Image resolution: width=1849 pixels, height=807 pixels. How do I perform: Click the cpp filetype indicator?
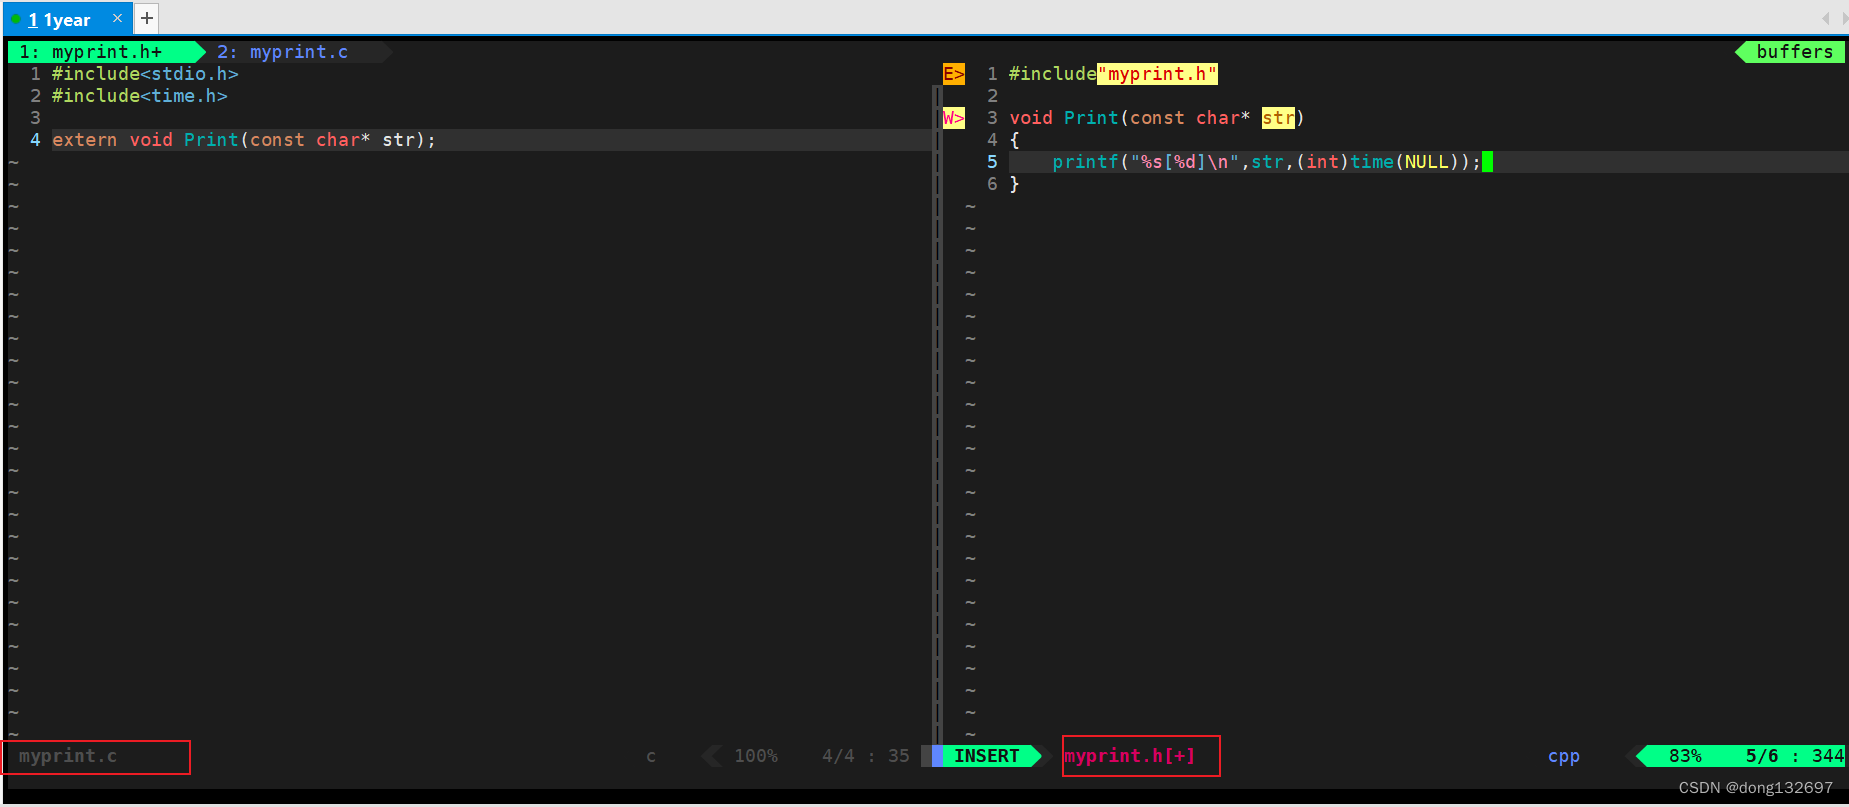(1564, 756)
